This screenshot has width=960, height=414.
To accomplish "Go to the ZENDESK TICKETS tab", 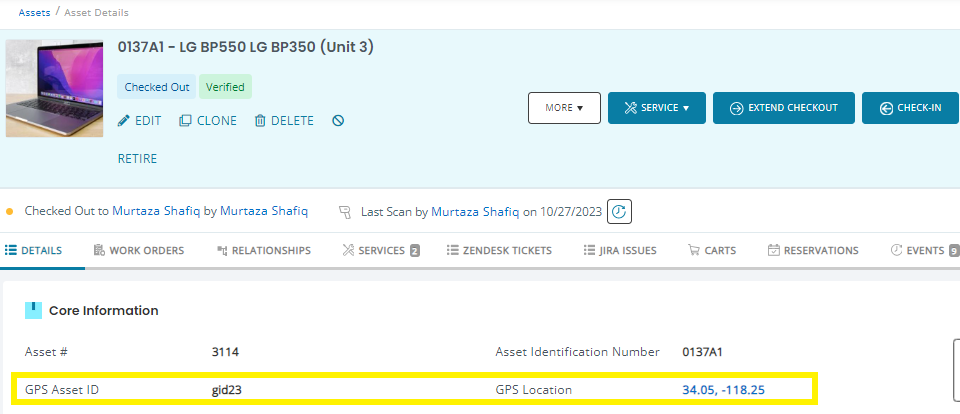I will tap(499, 251).
